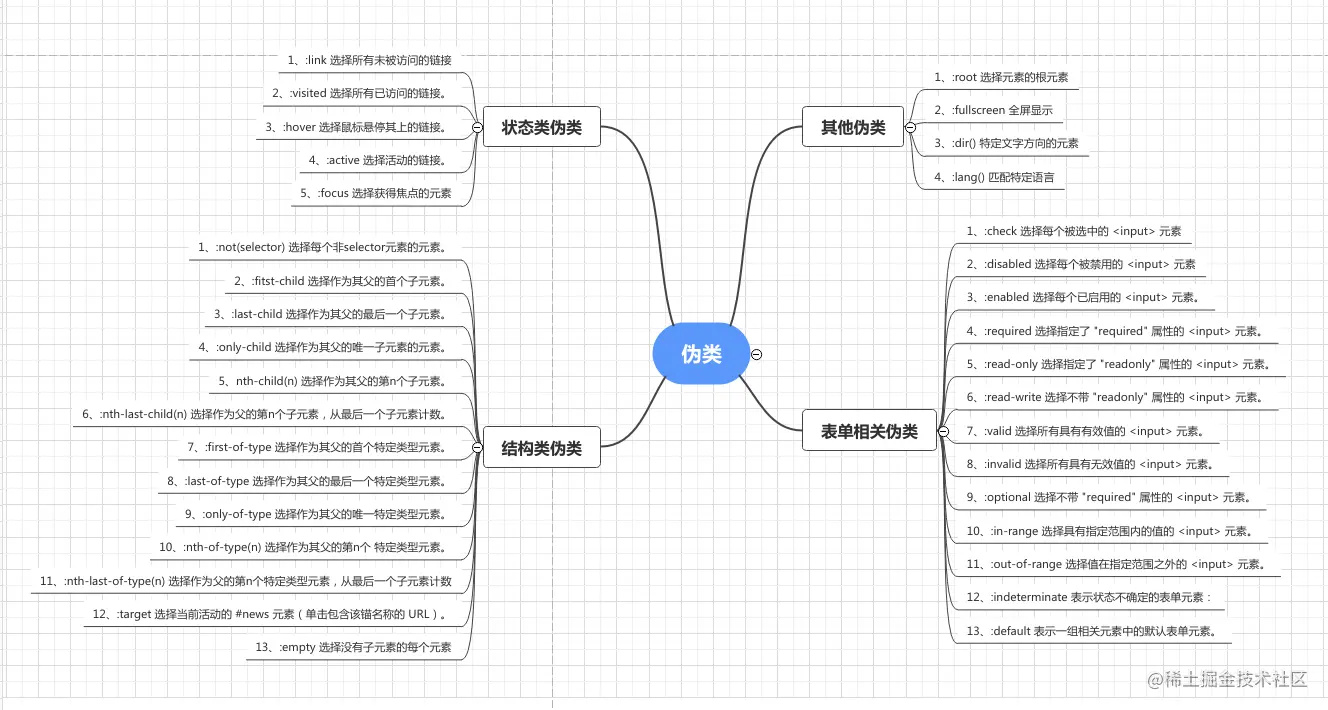Click 'nth-child(n) 选择作为其父的第n个子元素' item

point(332,381)
